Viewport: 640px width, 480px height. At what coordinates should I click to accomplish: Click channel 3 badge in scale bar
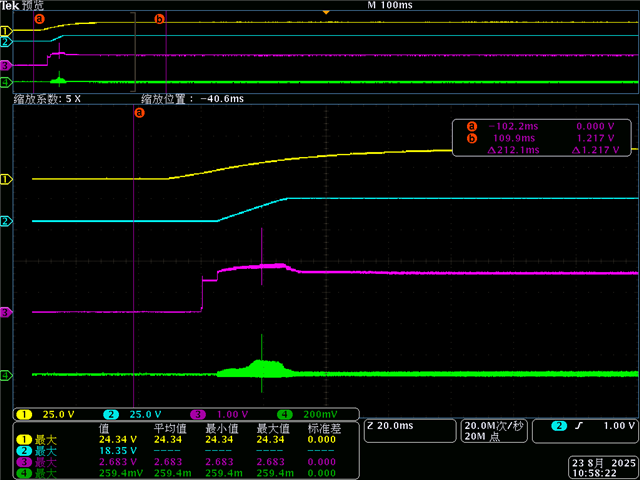coord(198,415)
